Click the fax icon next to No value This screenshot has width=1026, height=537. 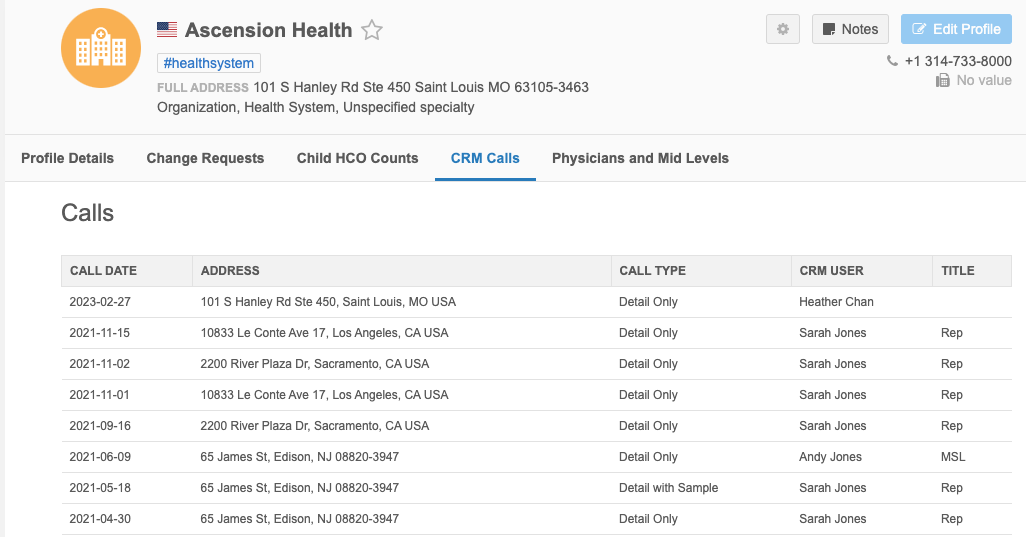click(942, 80)
